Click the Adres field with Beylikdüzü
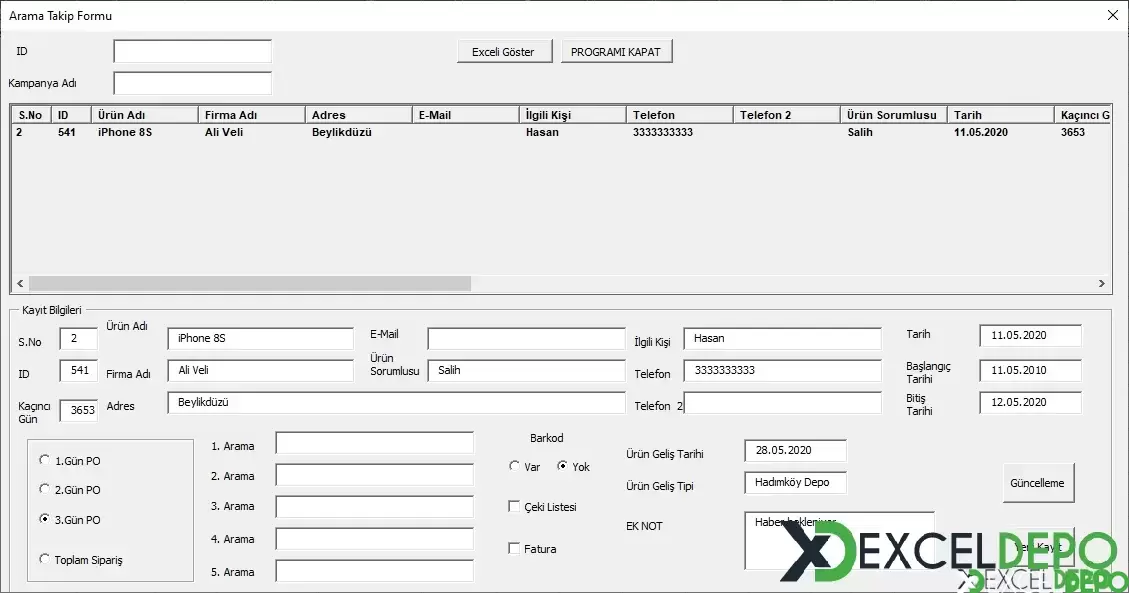1129x593 pixels. [x=396, y=402]
